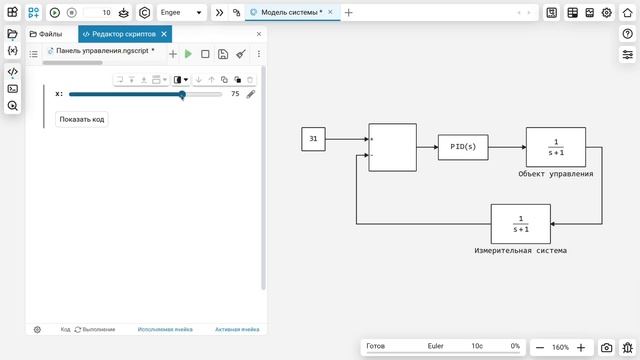Add a new model tab
This screenshot has height=360, width=640.
(348, 13)
